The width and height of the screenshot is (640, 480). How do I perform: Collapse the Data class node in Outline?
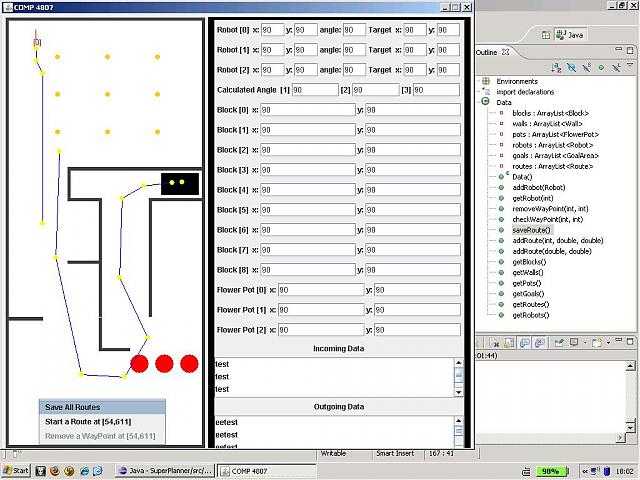[x=485, y=102]
